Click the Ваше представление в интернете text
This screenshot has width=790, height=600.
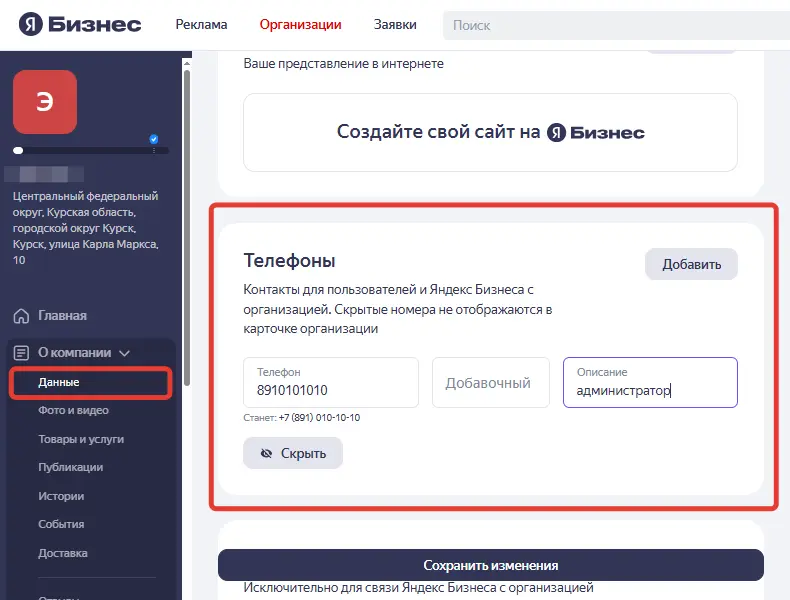(344, 63)
